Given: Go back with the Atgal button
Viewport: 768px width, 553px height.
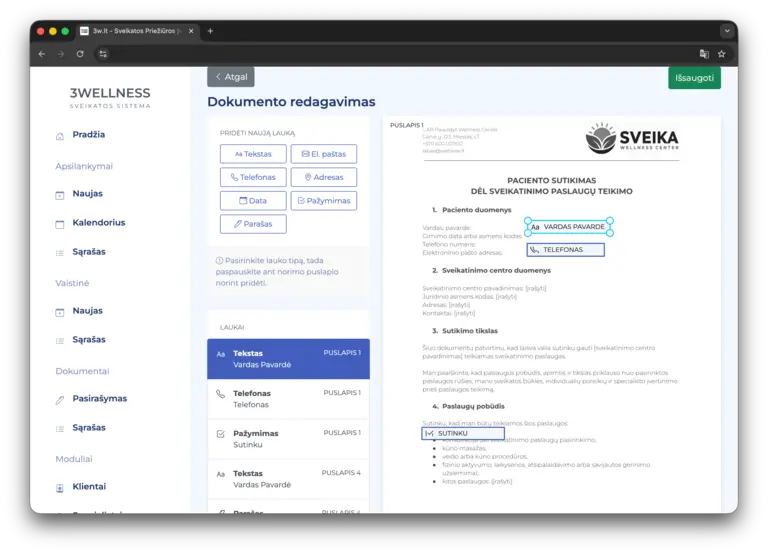Looking at the screenshot, I should click(231, 77).
